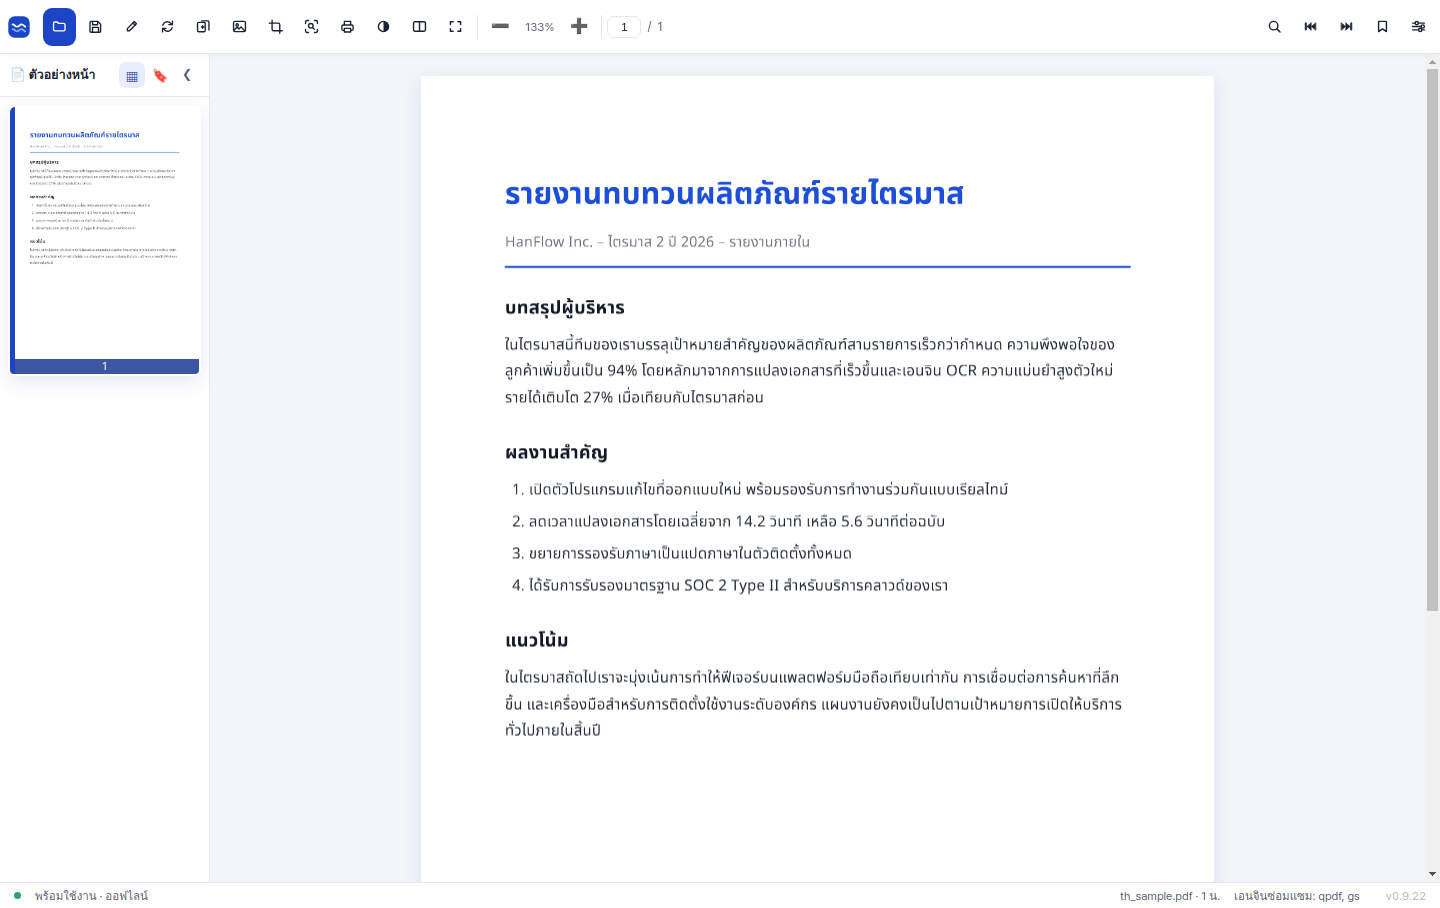Screen dimensions: 1440x908
Task: Click list item 2 about 14.2 วินาที
Action: (x=728, y=521)
